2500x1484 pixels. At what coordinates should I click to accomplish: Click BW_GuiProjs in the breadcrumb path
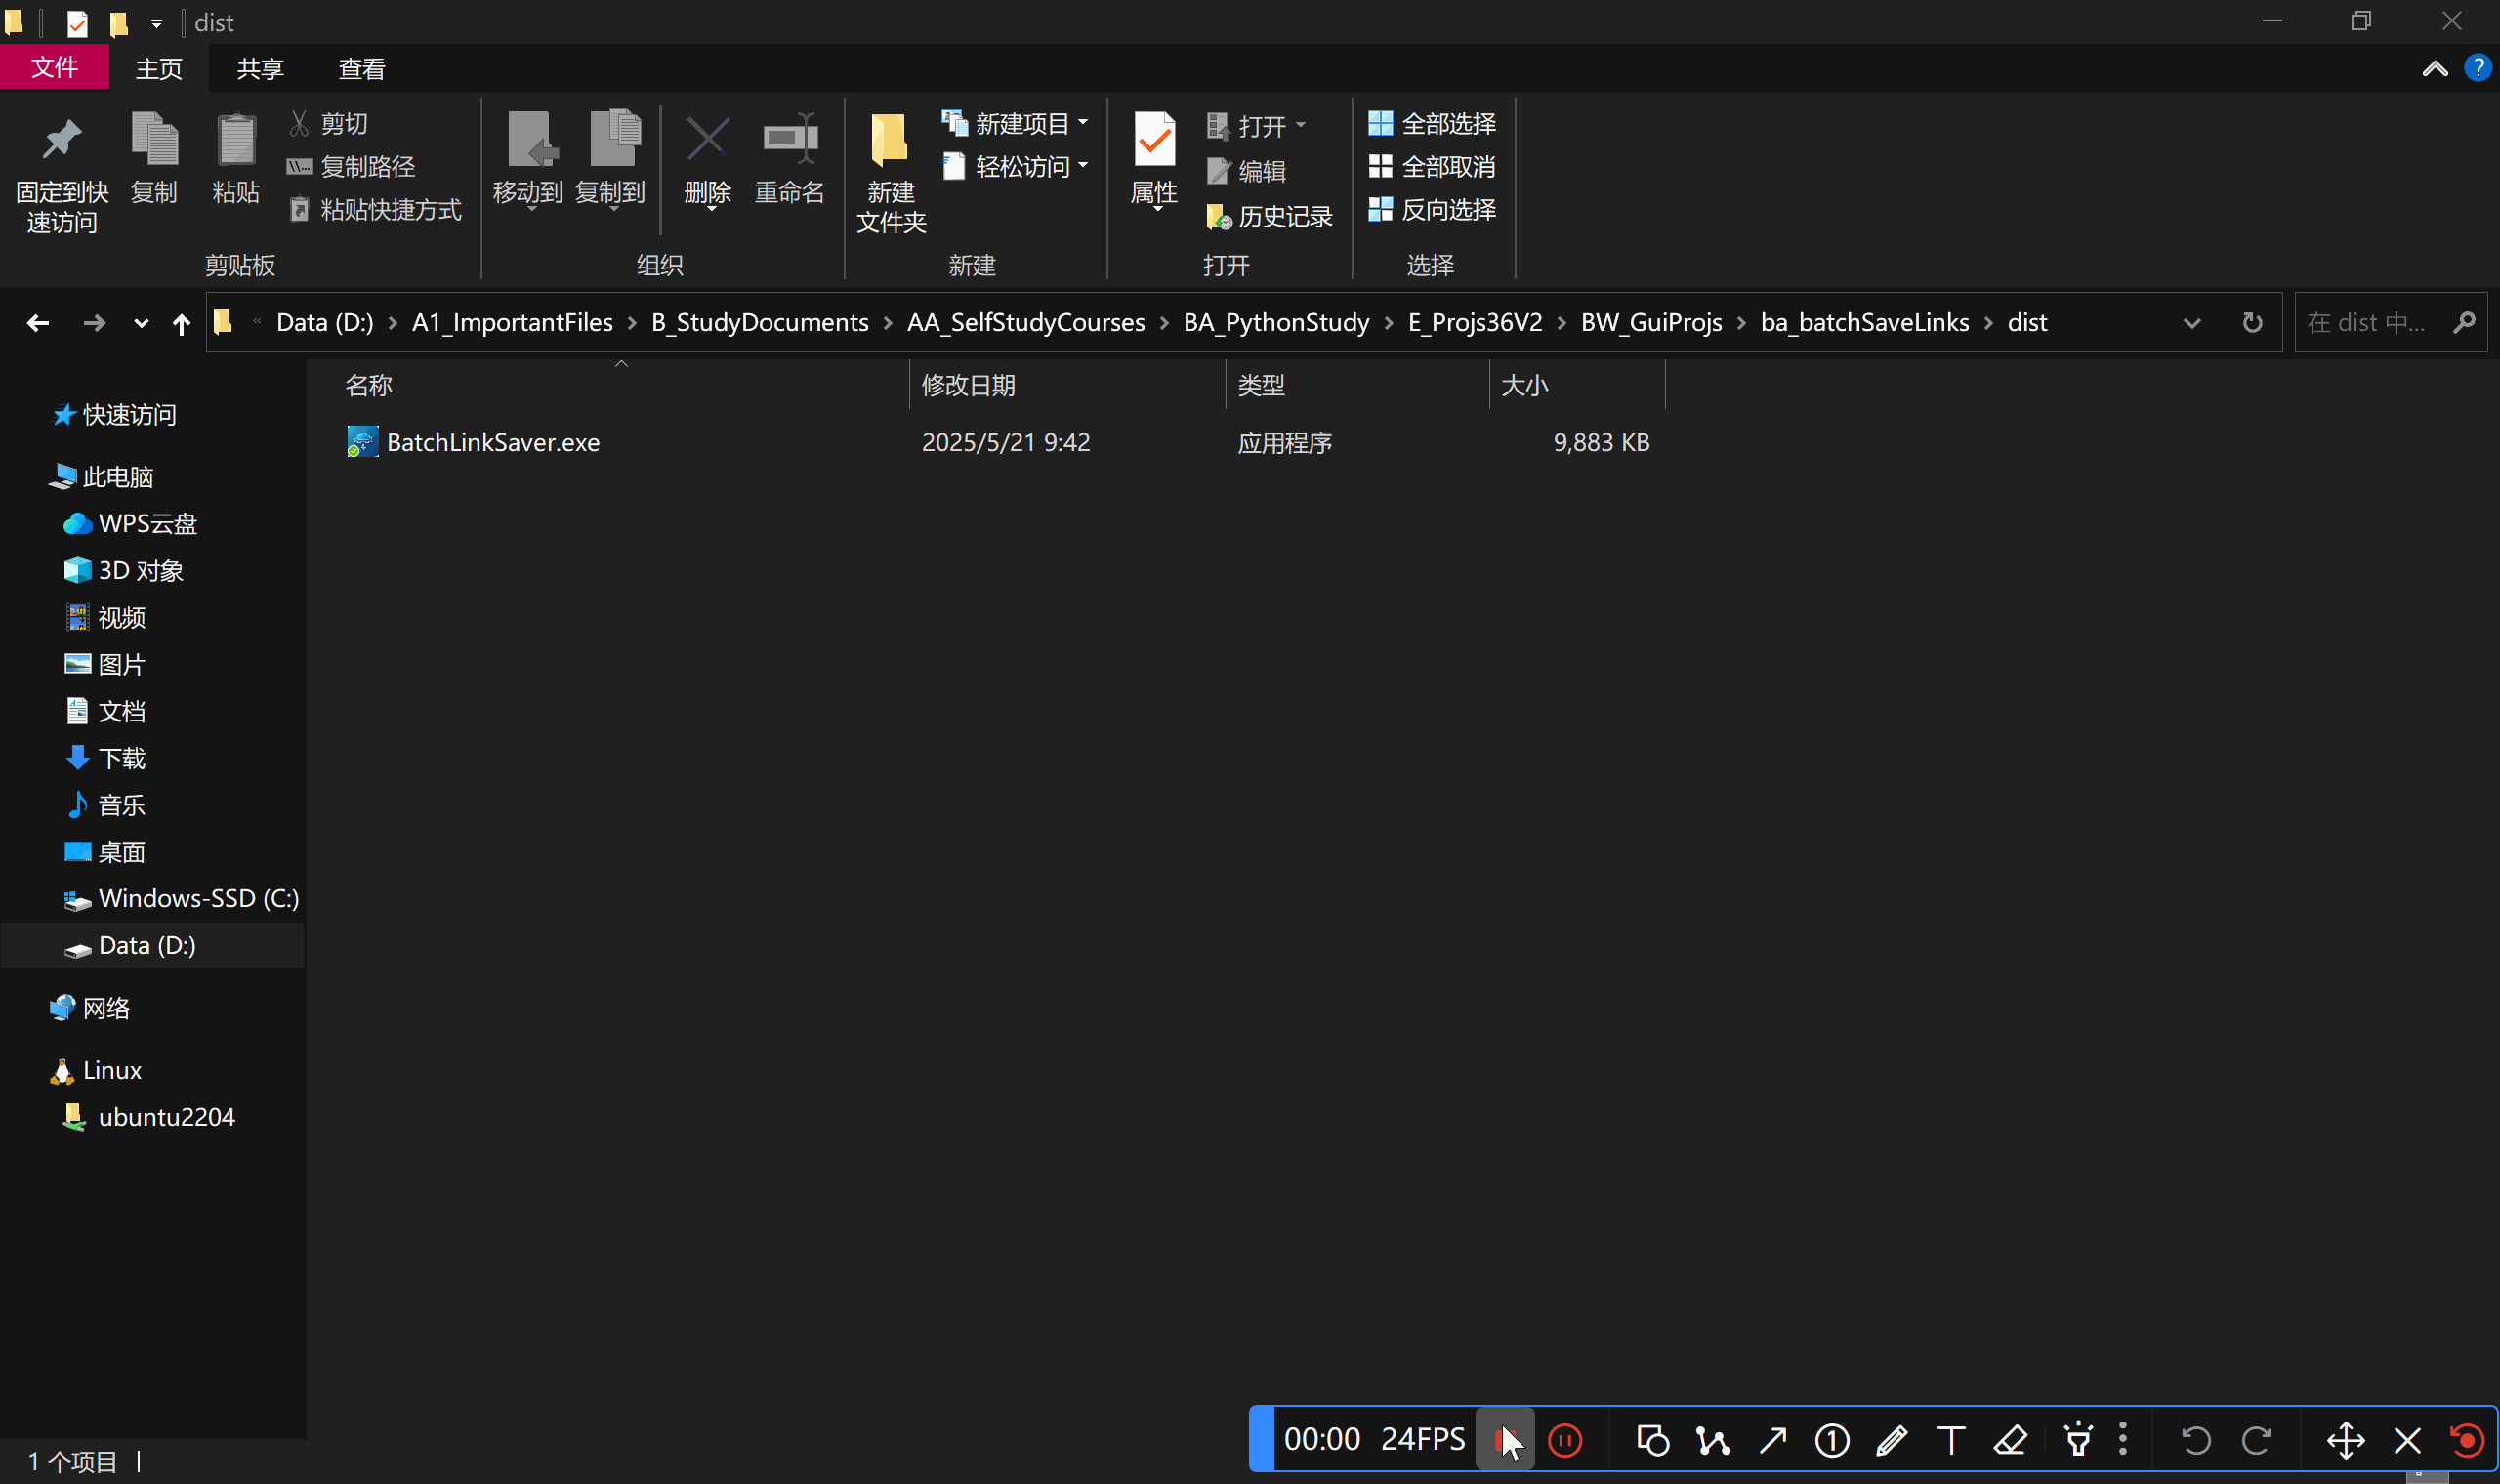tap(1651, 322)
